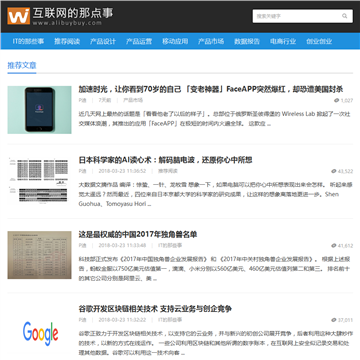The width and height of the screenshot is (360, 360).
Task: Click the FaceAPP article excerpt text
Action: point(214,119)
